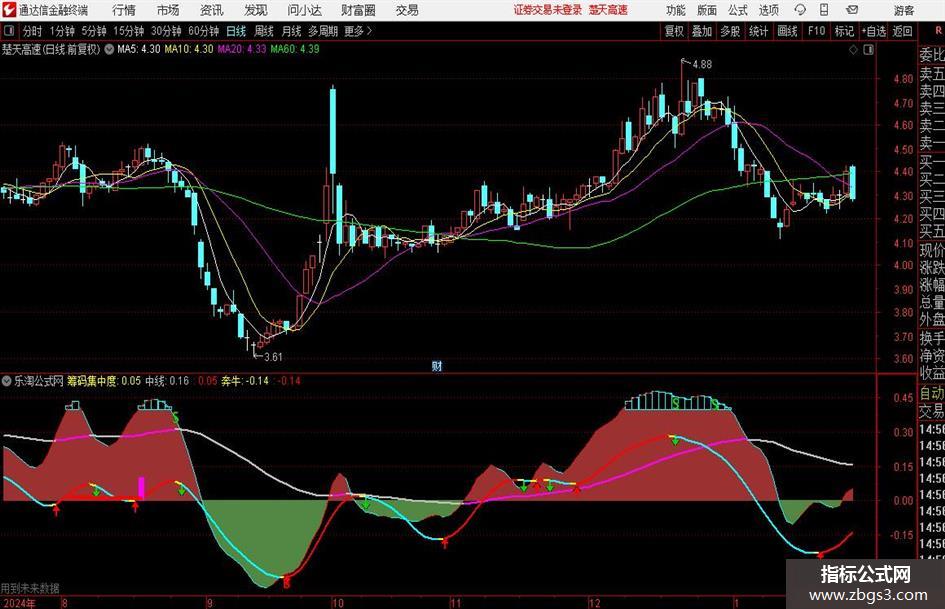Click the 叠加 overlay button
Screen dimensions: 945x609
tap(702, 31)
